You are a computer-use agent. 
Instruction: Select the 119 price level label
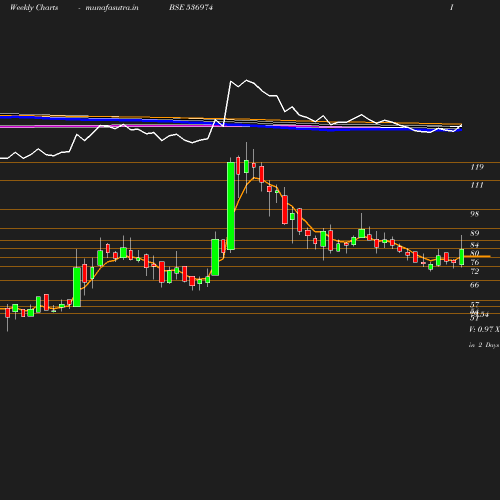tap(477, 167)
